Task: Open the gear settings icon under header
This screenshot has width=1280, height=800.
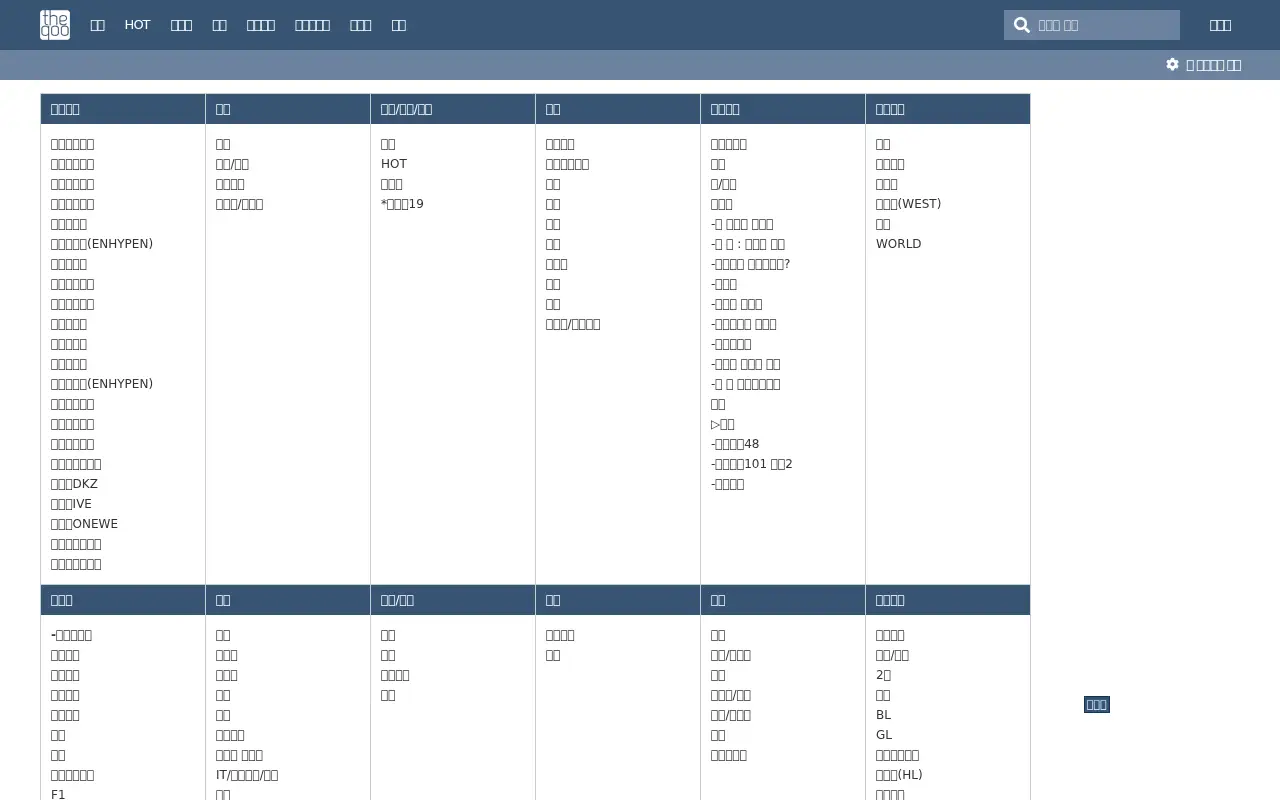Action: (1172, 64)
